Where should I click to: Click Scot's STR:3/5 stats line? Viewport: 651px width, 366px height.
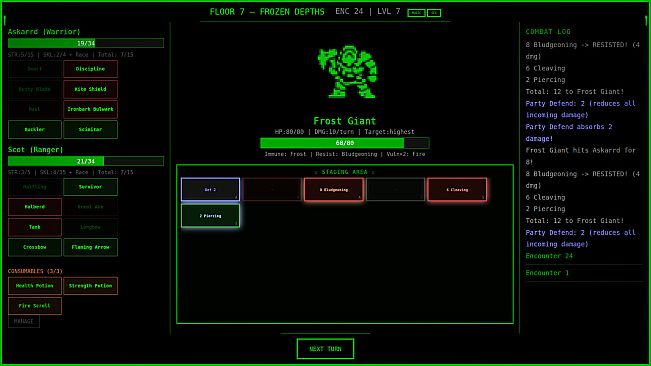pyautogui.click(x=71, y=172)
